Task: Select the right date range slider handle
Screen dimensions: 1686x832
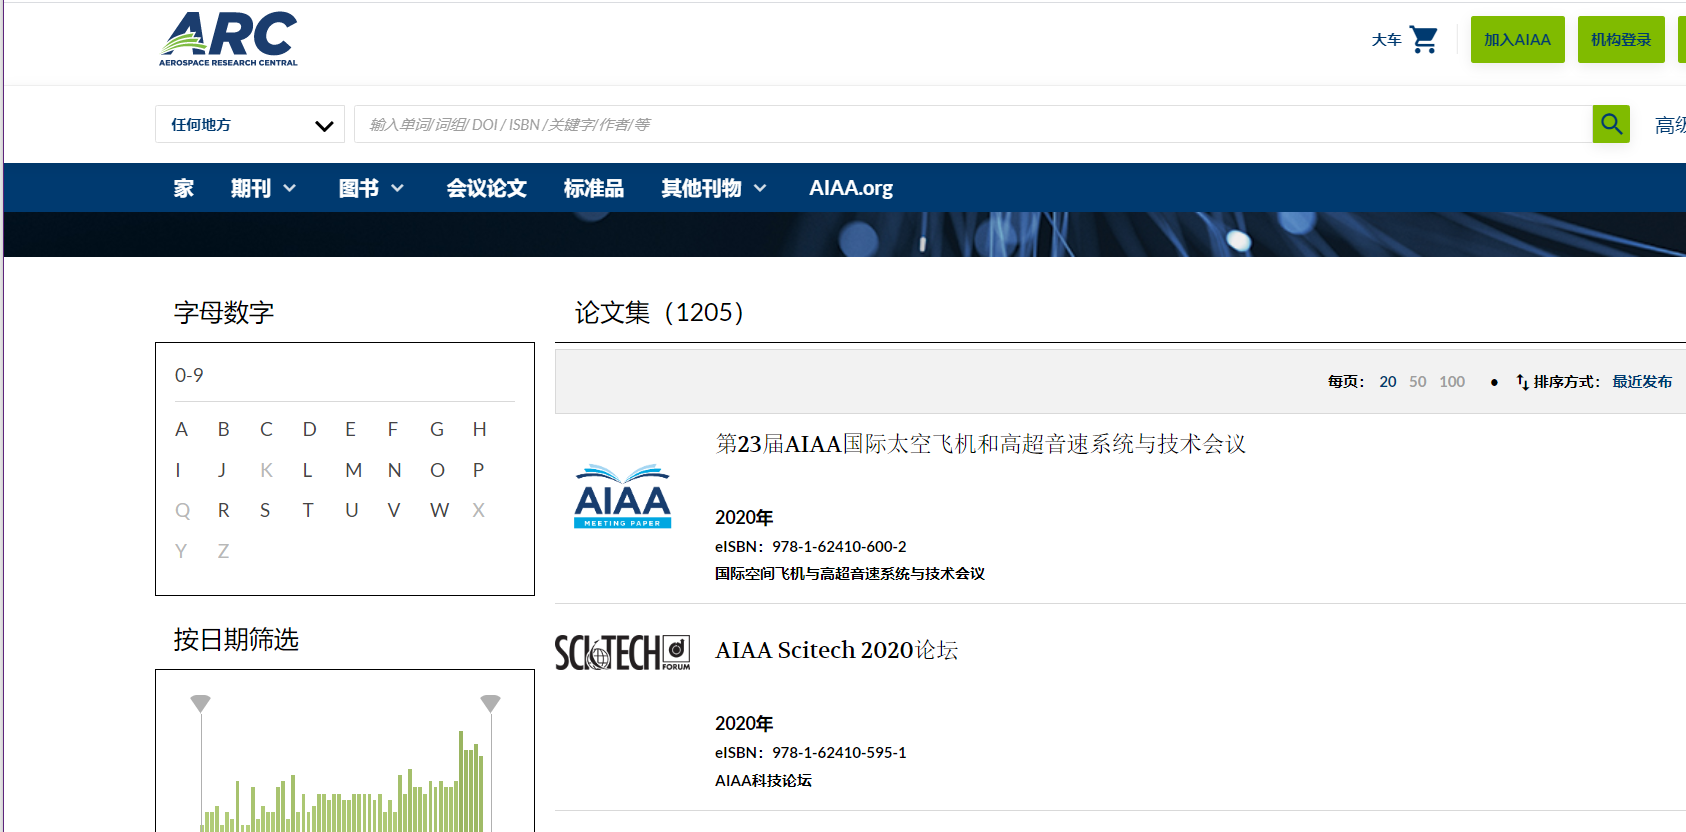Action: (x=490, y=703)
